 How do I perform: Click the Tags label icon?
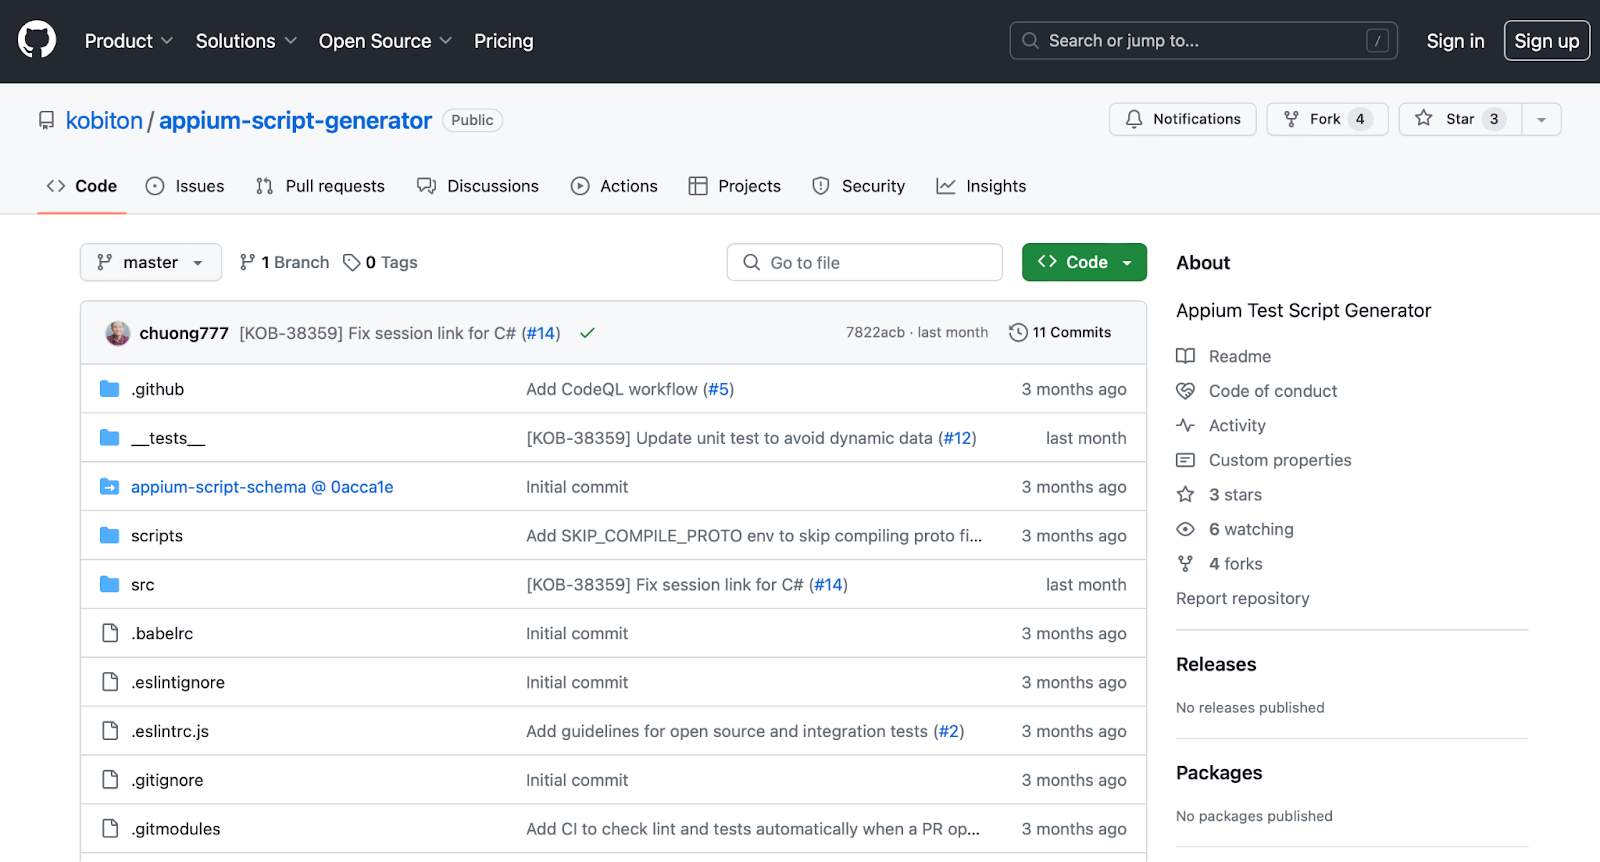(x=351, y=262)
